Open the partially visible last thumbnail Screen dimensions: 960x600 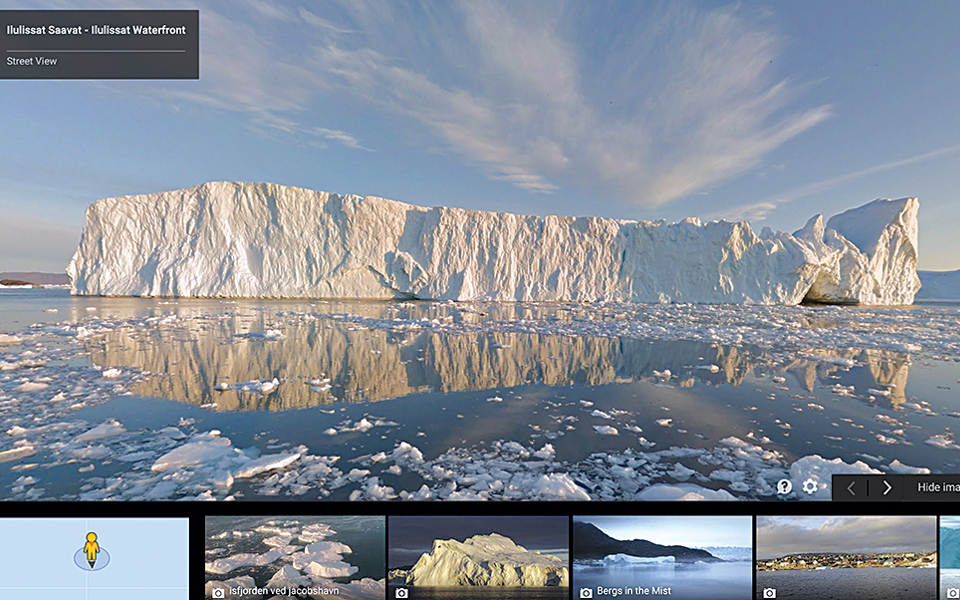coord(950,555)
